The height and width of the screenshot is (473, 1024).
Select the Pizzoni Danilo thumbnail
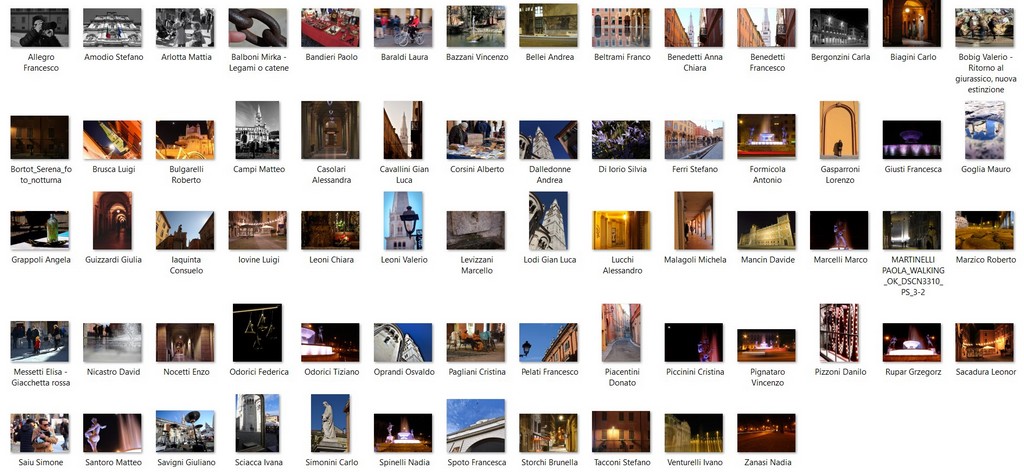[x=839, y=333]
